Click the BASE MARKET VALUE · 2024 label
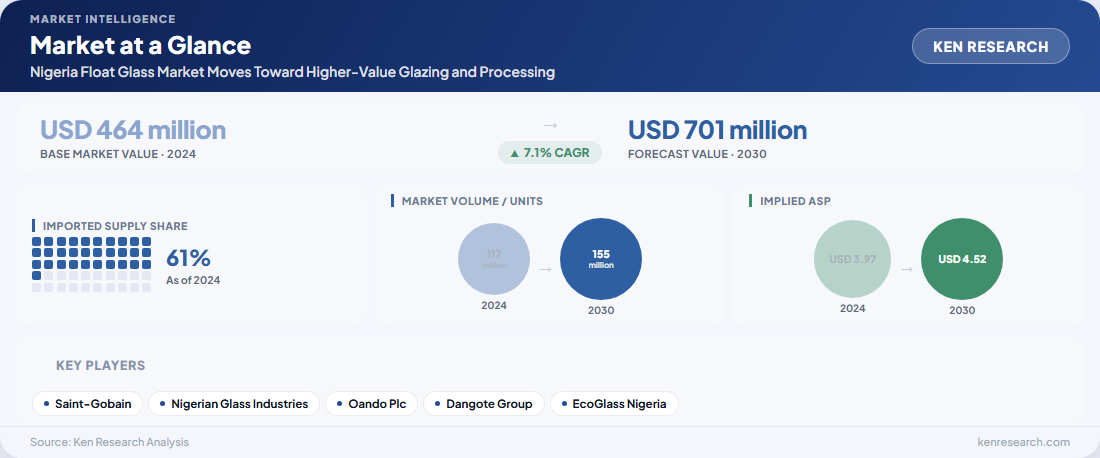1100x458 pixels. pos(118,154)
